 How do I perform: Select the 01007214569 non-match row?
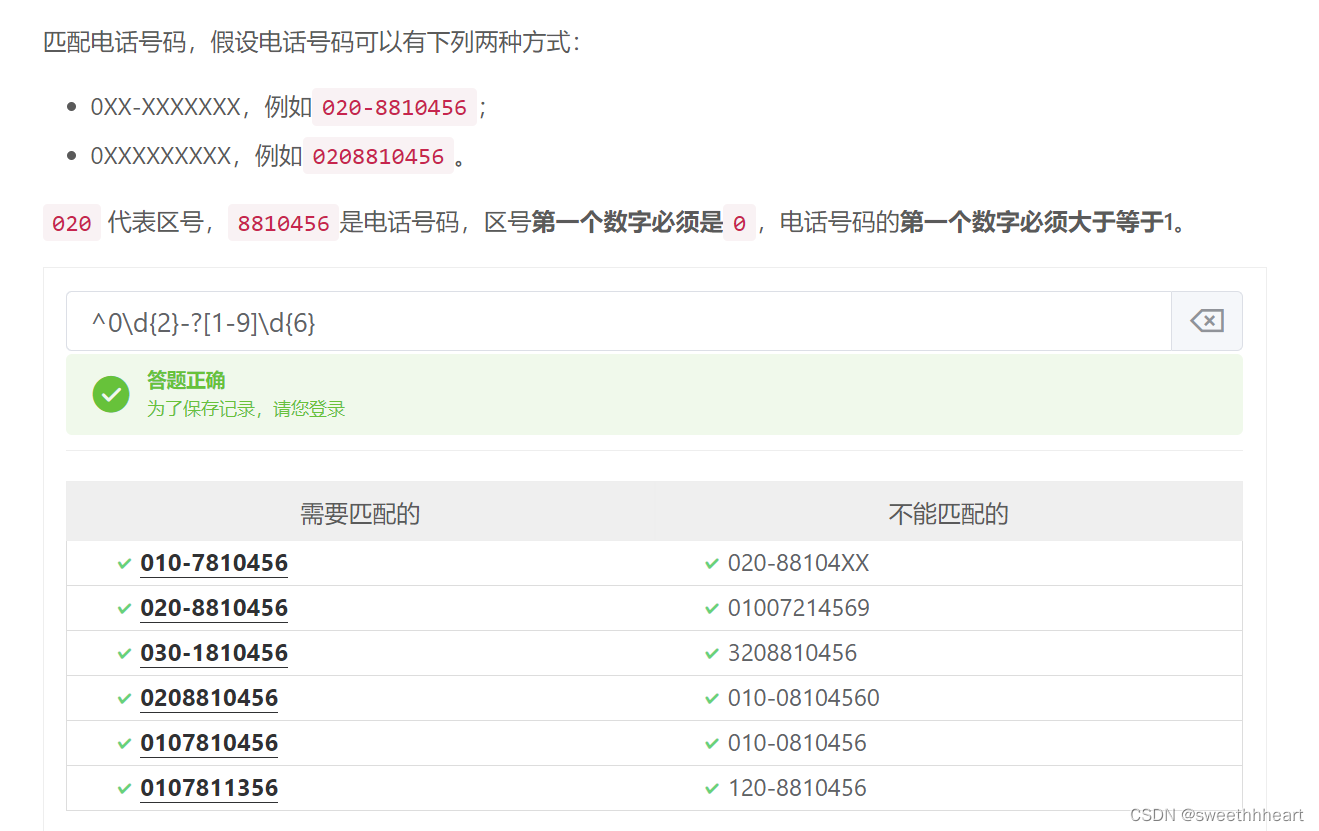click(798, 608)
